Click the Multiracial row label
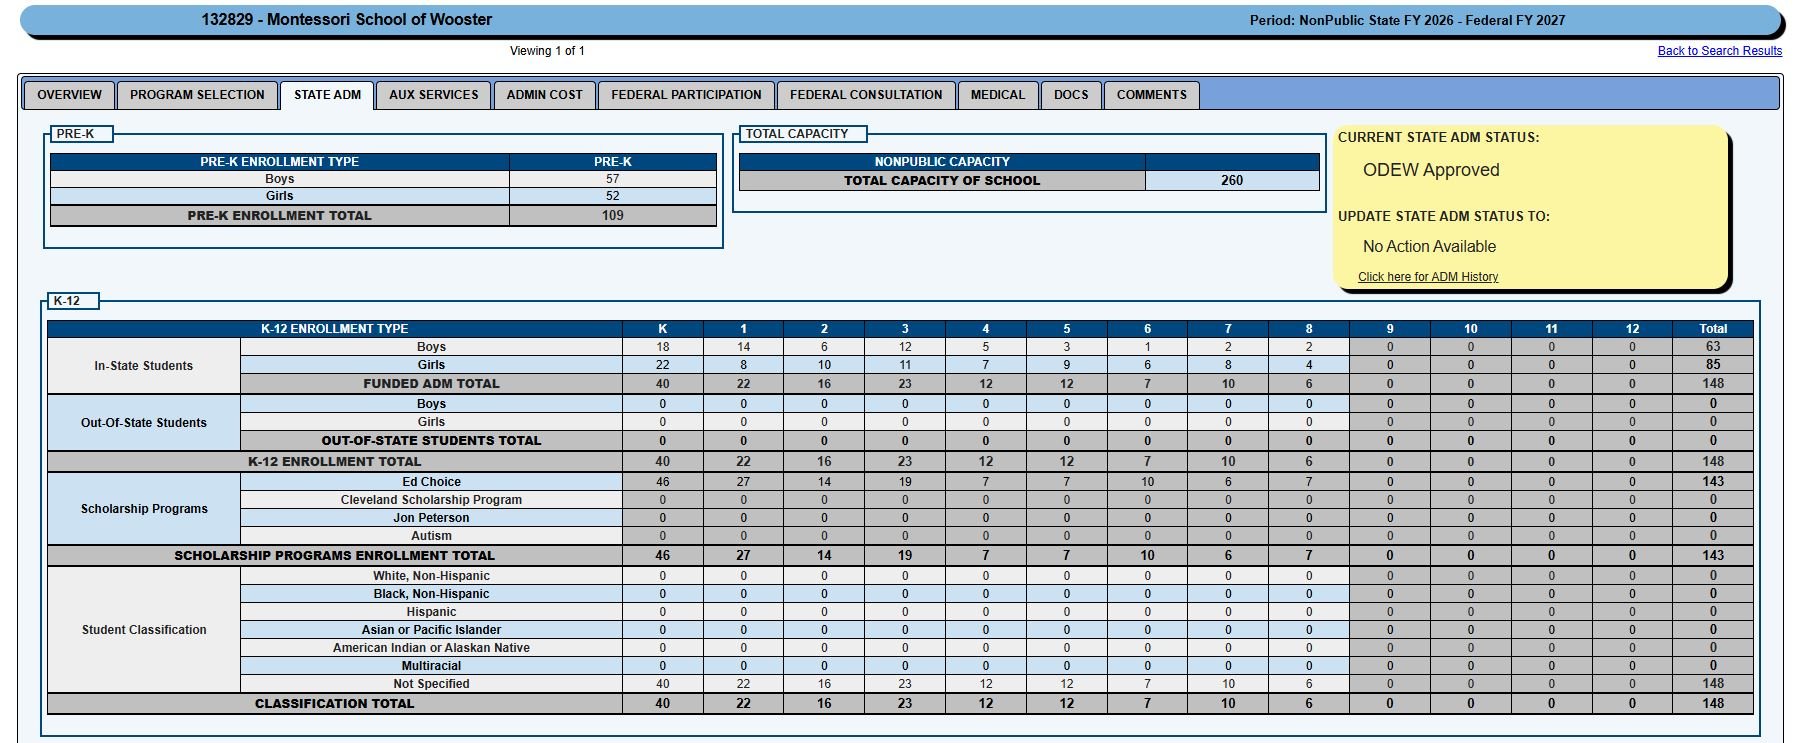Screen dimensions: 1795x743 431,666
